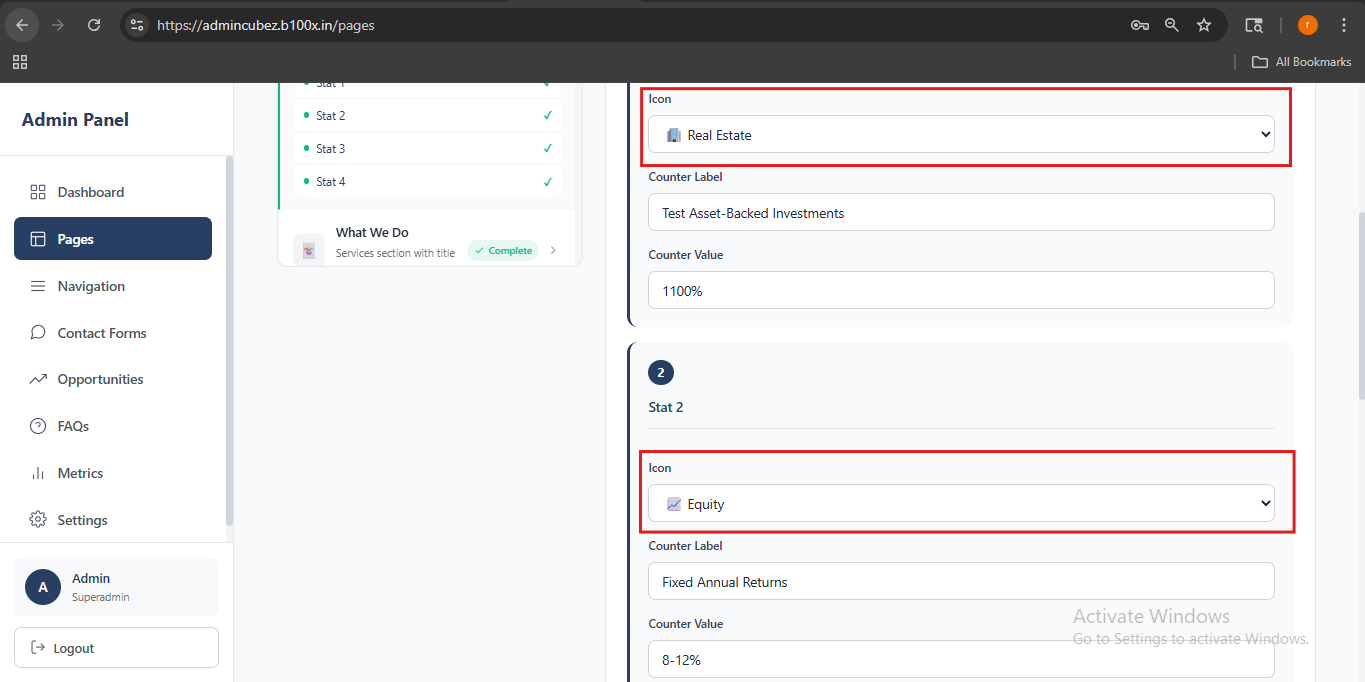The width and height of the screenshot is (1365, 682).
Task: Open All Bookmarks folder
Action: coord(1302,62)
